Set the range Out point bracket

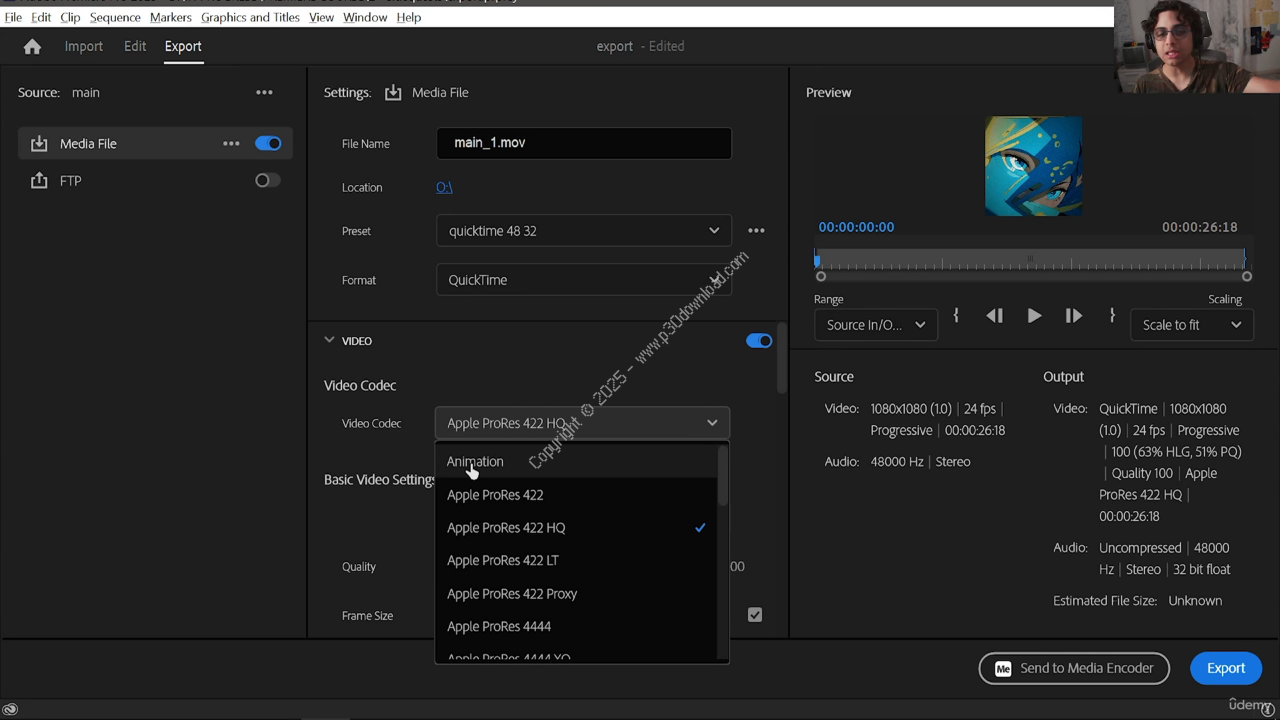(x=1112, y=315)
